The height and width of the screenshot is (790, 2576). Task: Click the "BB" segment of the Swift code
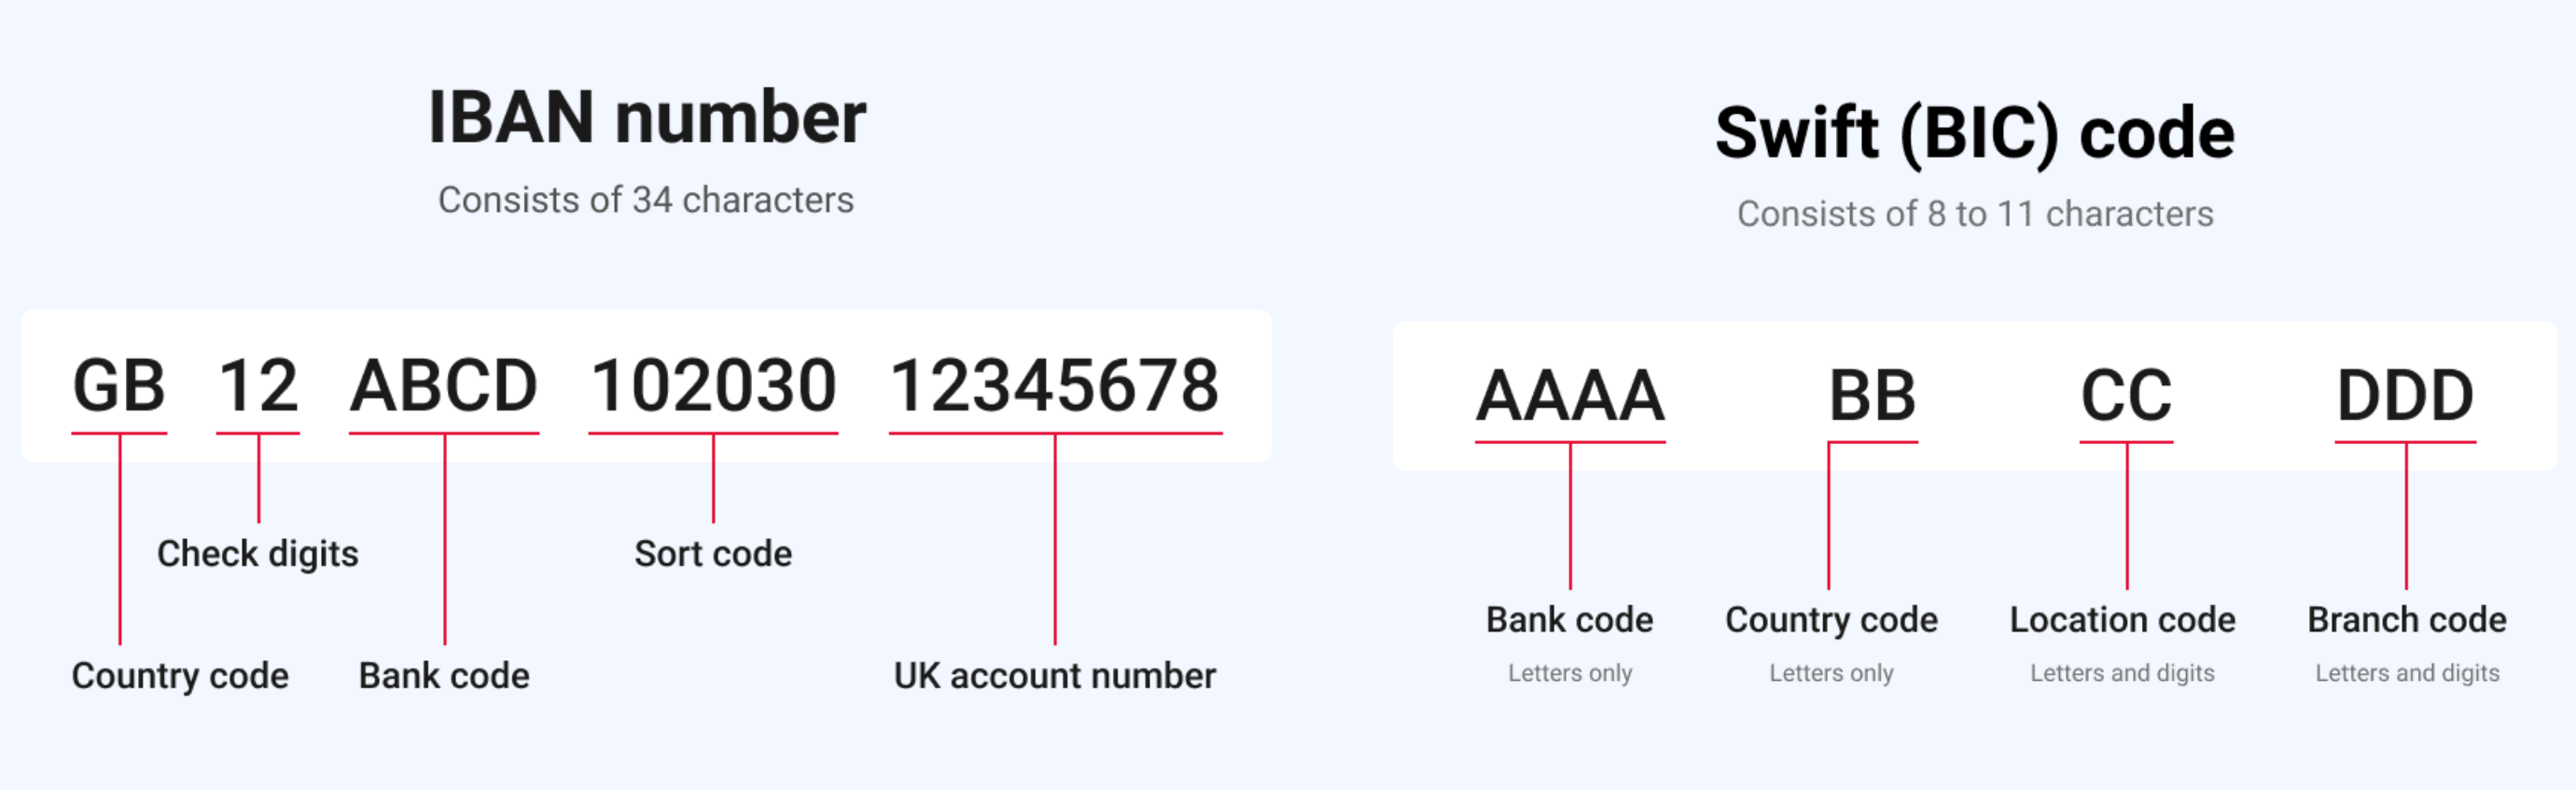[1872, 395]
